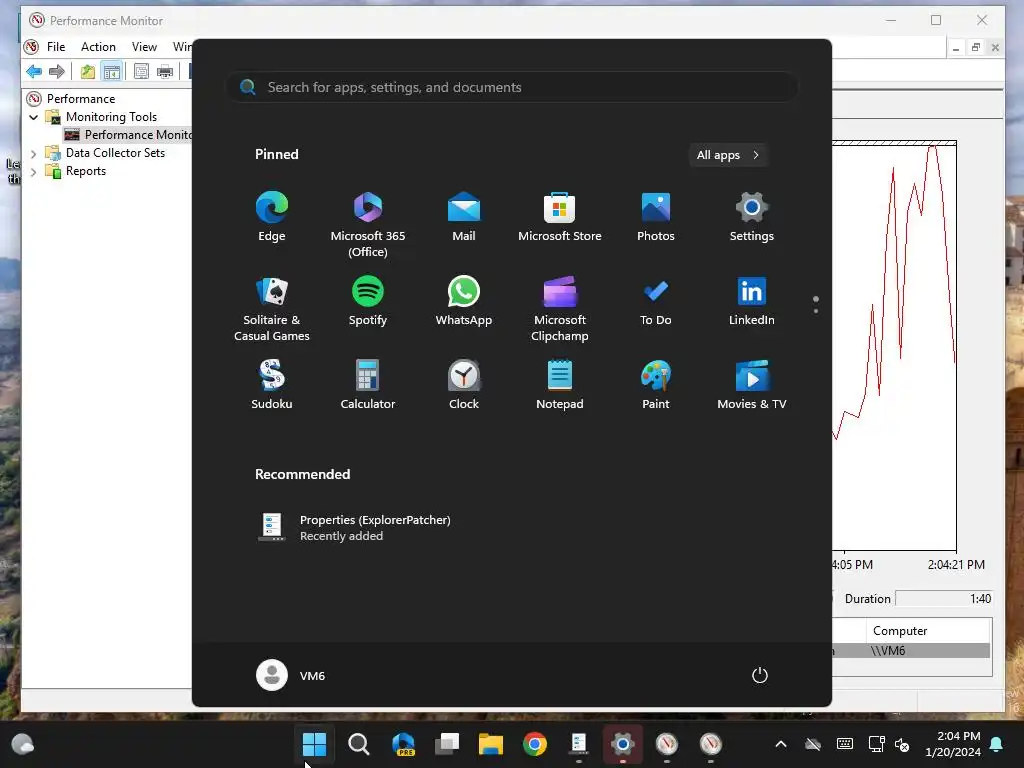Launch LinkedIn pinned app
This screenshot has height=768, width=1024.
(752, 302)
